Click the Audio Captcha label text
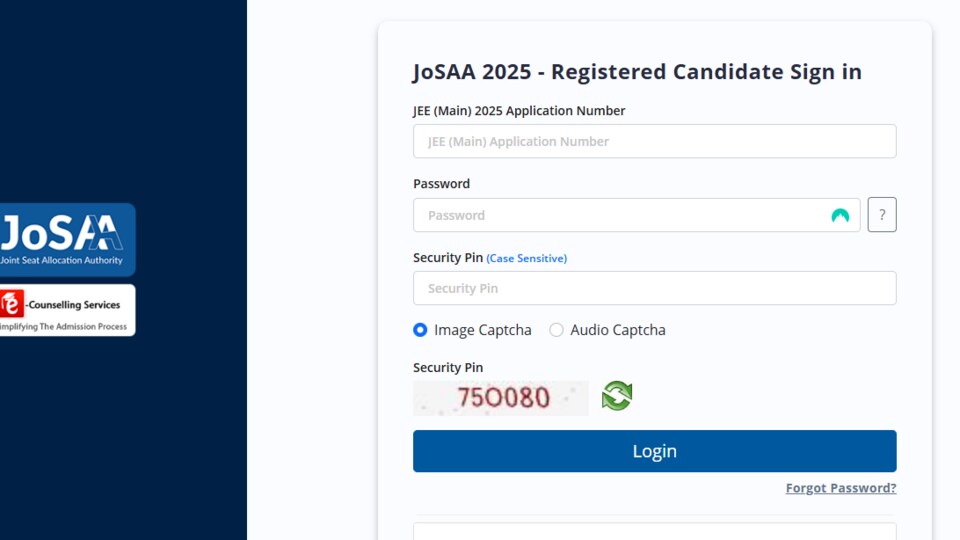Image resolution: width=960 pixels, height=540 pixels. pyautogui.click(x=618, y=330)
